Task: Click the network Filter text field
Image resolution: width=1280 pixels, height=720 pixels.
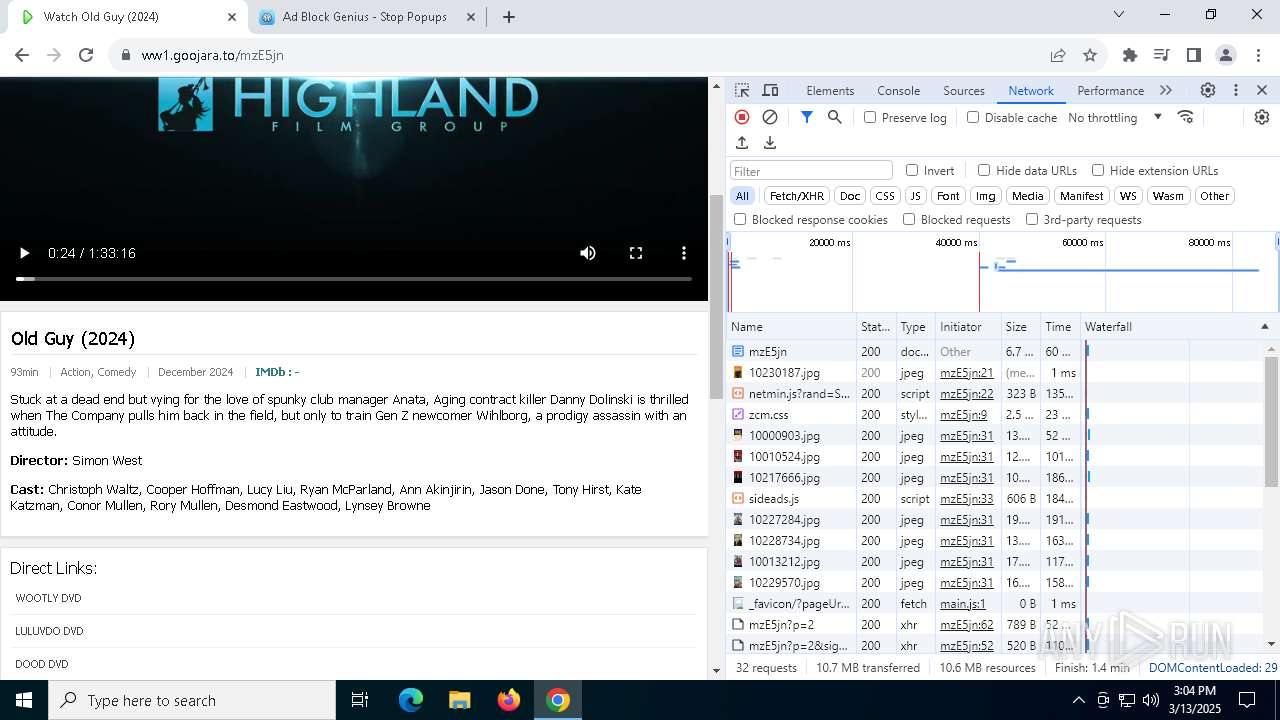Action: (811, 171)
